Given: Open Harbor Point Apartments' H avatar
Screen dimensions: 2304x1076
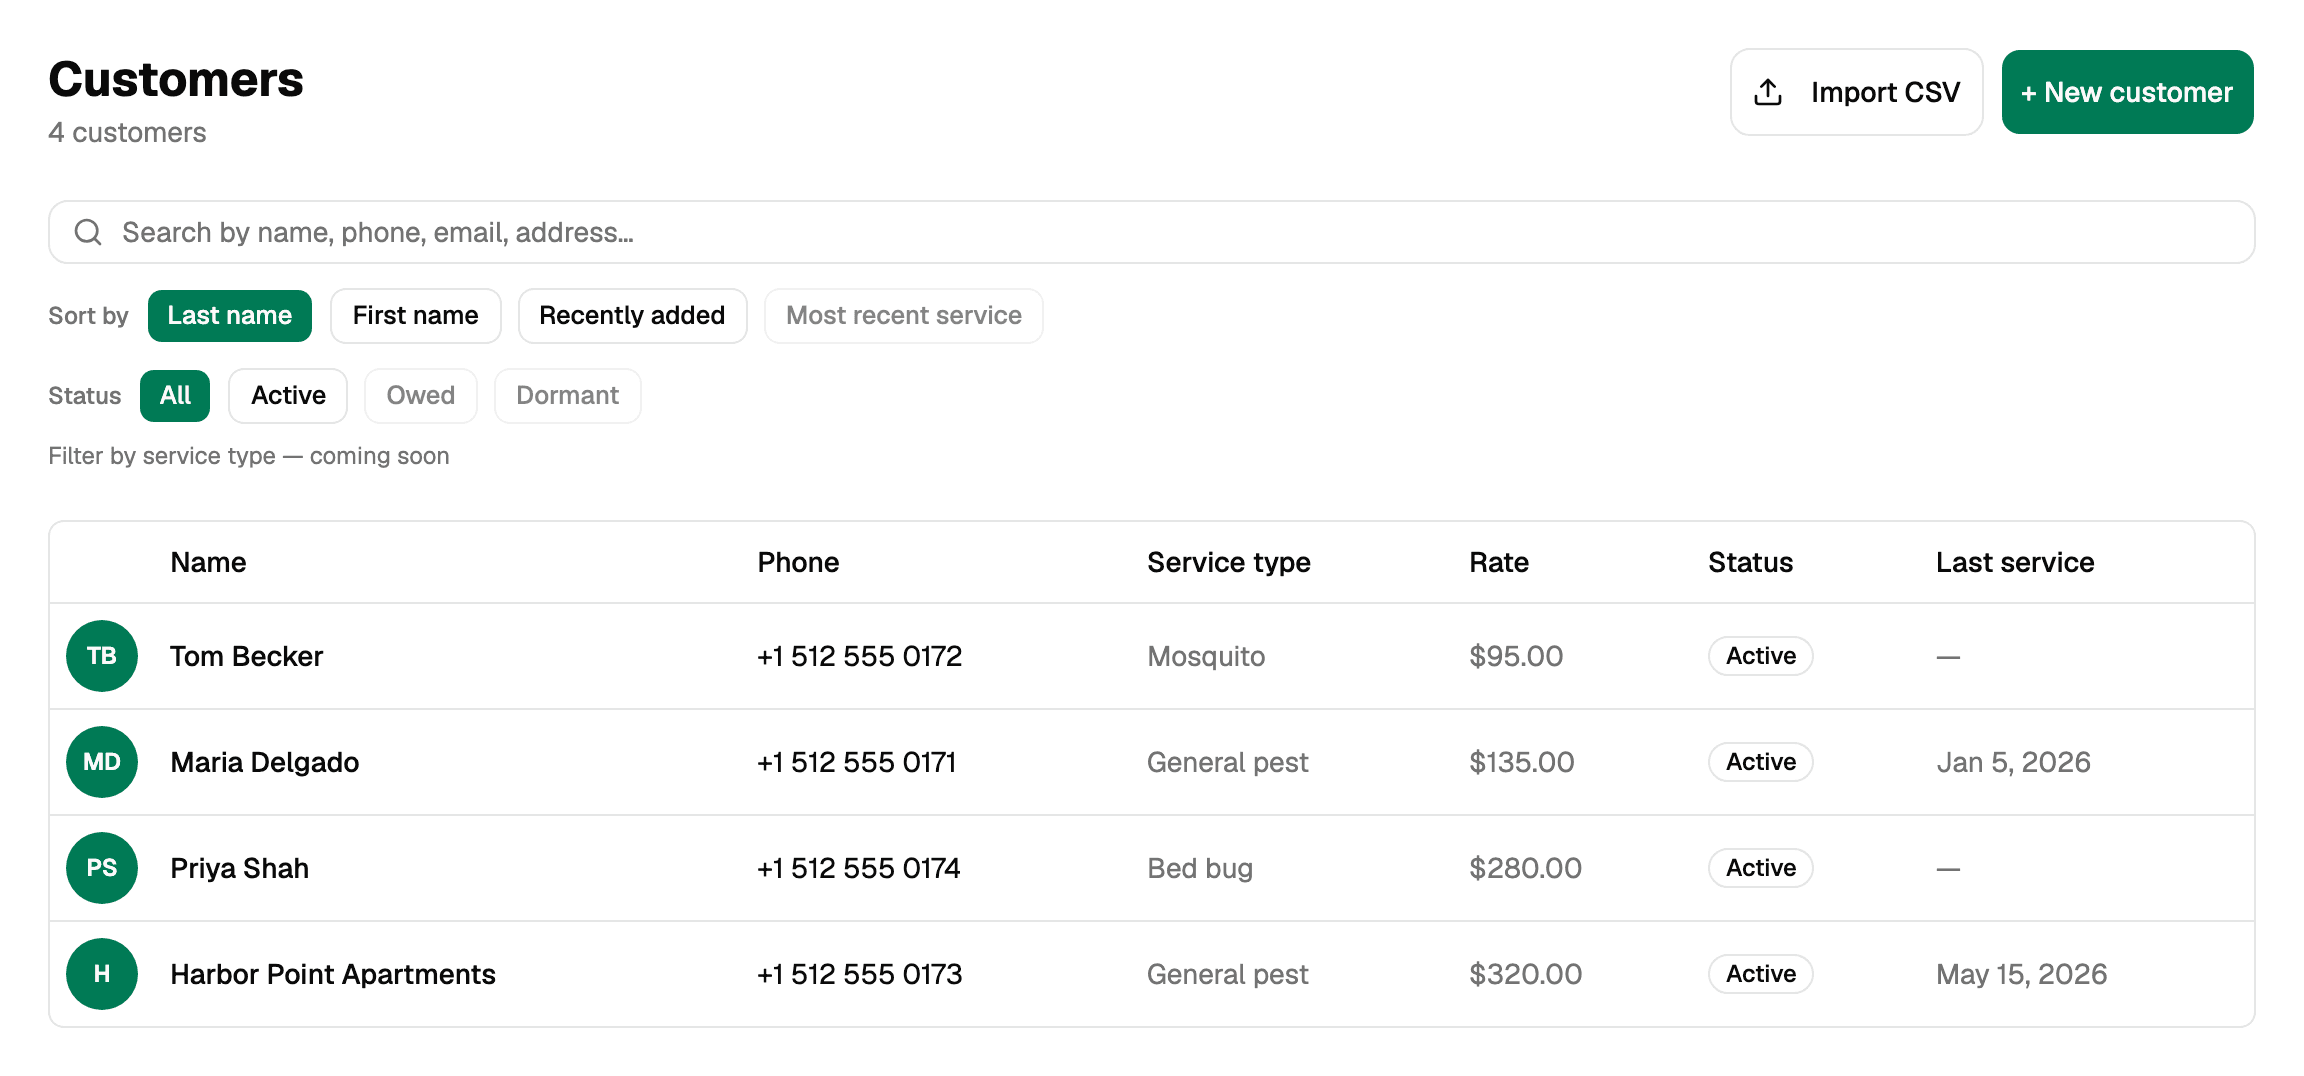Looking at the screenshot, I should pyautogui.click(x=102, y=974).
